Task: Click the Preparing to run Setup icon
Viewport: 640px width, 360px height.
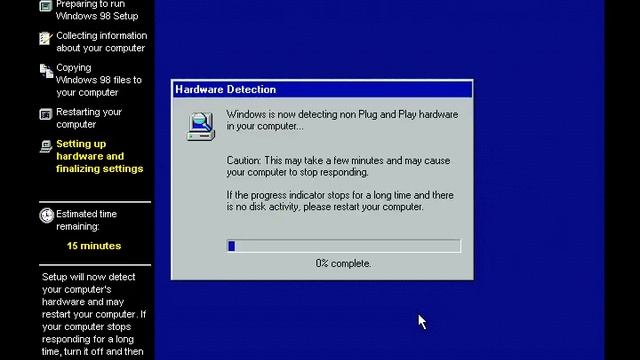Action: click(x=45, y=6)
